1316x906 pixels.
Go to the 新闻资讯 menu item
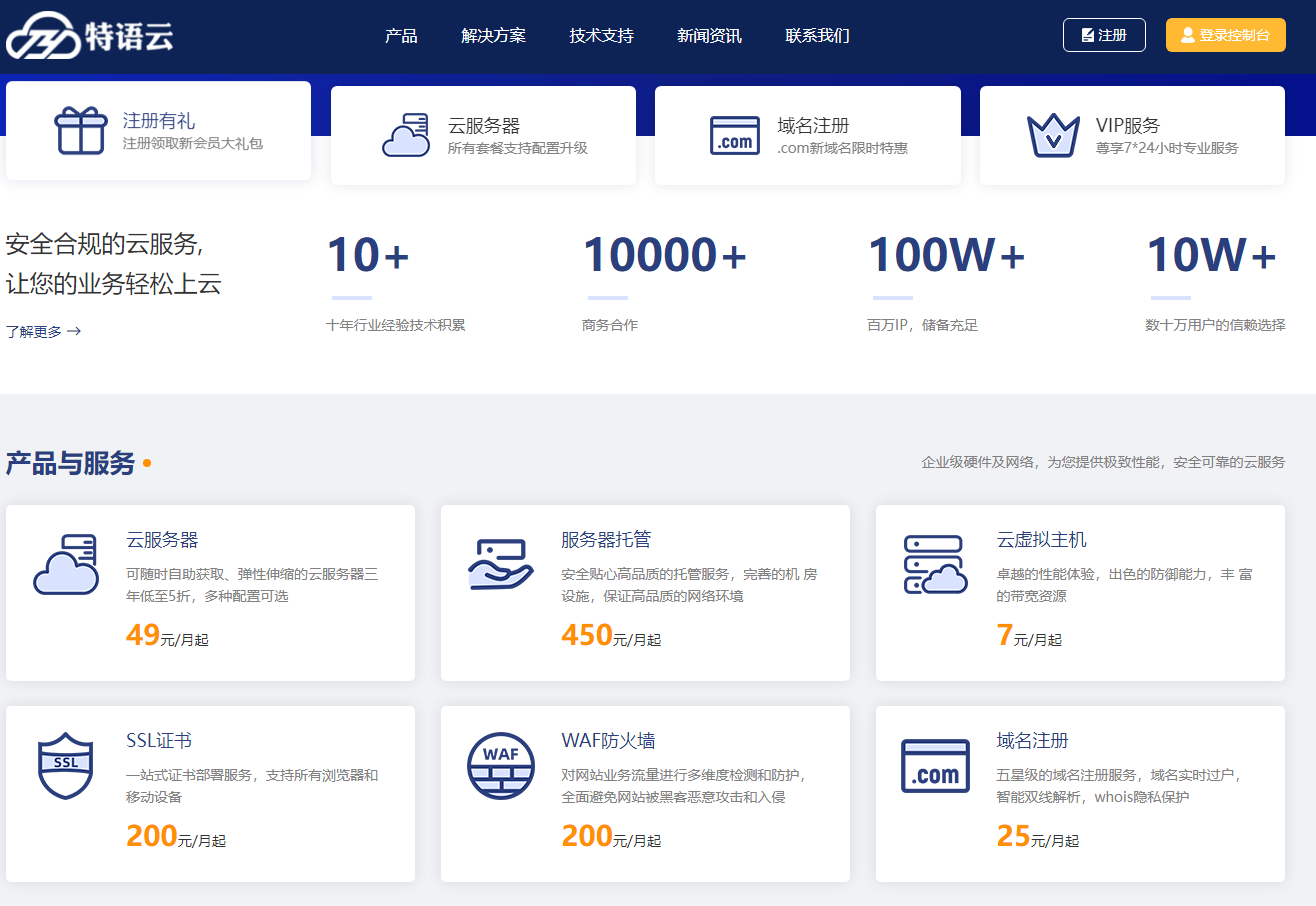click(x=709, y=35)
